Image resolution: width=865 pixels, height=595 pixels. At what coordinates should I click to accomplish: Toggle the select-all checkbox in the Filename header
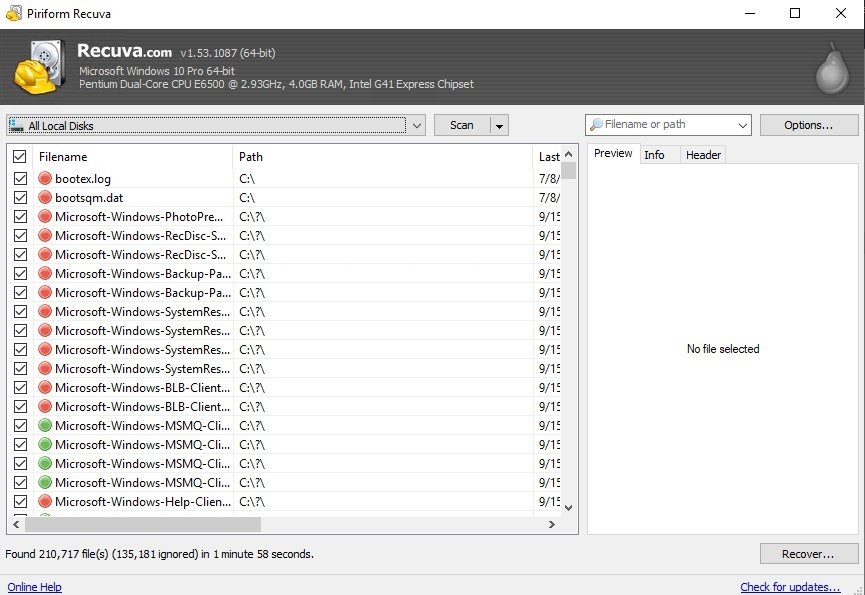(x=20, y=157)
